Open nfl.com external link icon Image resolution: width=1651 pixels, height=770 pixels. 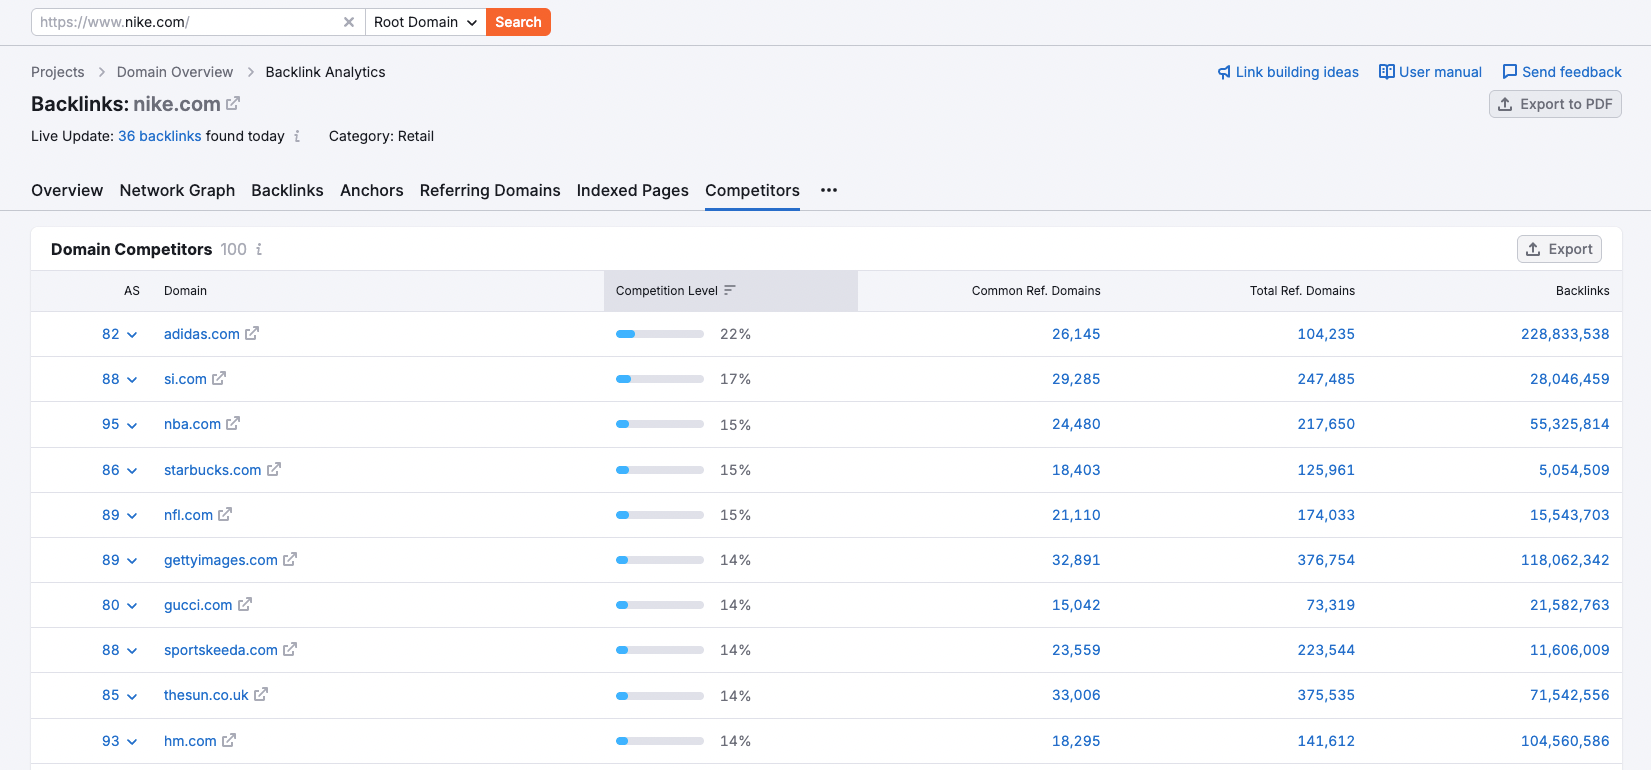tap(225, 514)
